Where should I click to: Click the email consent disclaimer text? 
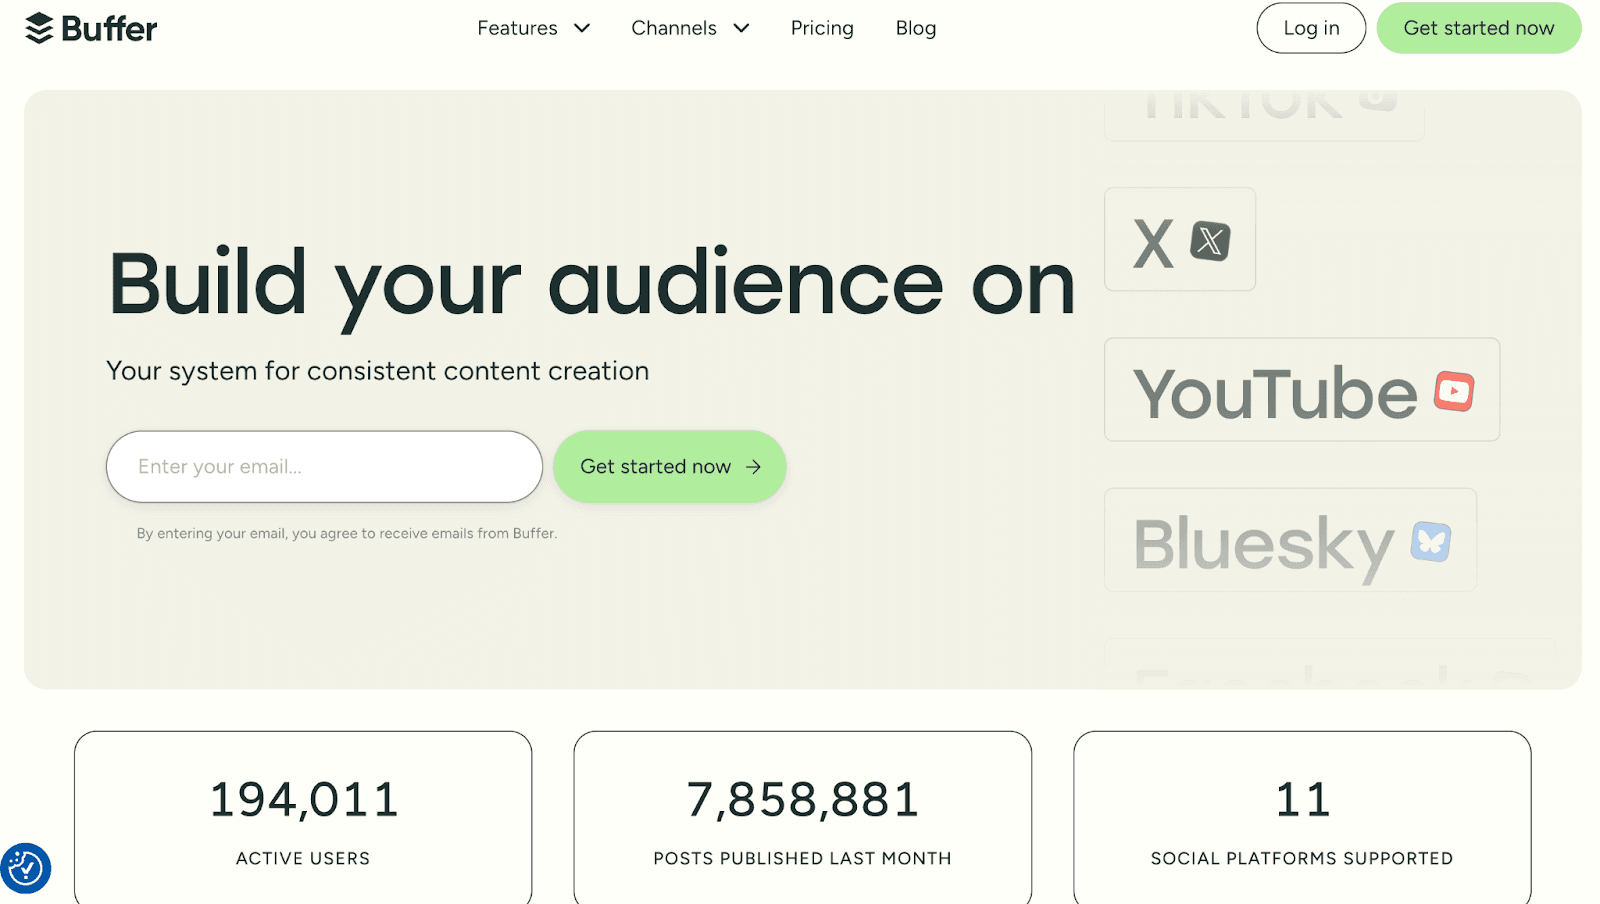(x=347, y=534)
